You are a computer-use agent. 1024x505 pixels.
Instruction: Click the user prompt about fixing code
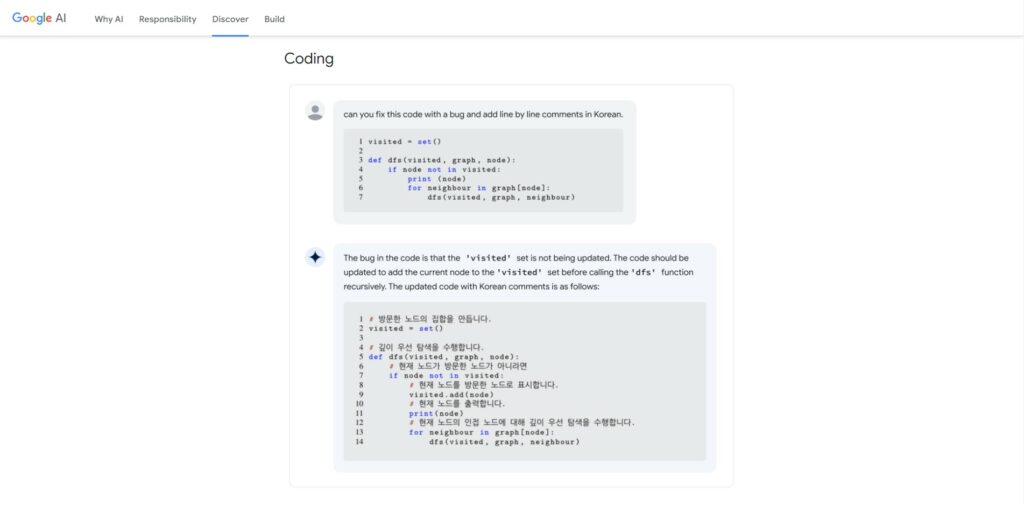pos(483,114)
